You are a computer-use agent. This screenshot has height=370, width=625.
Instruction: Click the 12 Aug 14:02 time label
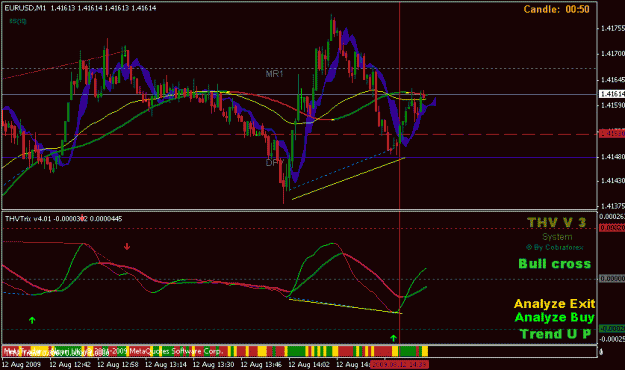309,364
